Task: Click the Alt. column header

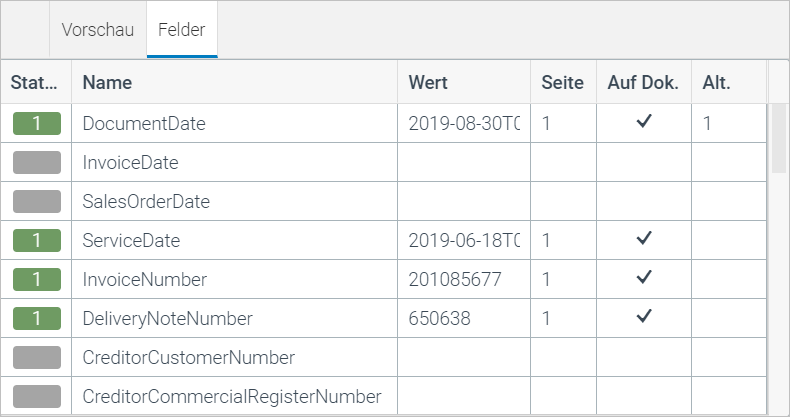Action: pyautogui.click(x=716, y=83)
